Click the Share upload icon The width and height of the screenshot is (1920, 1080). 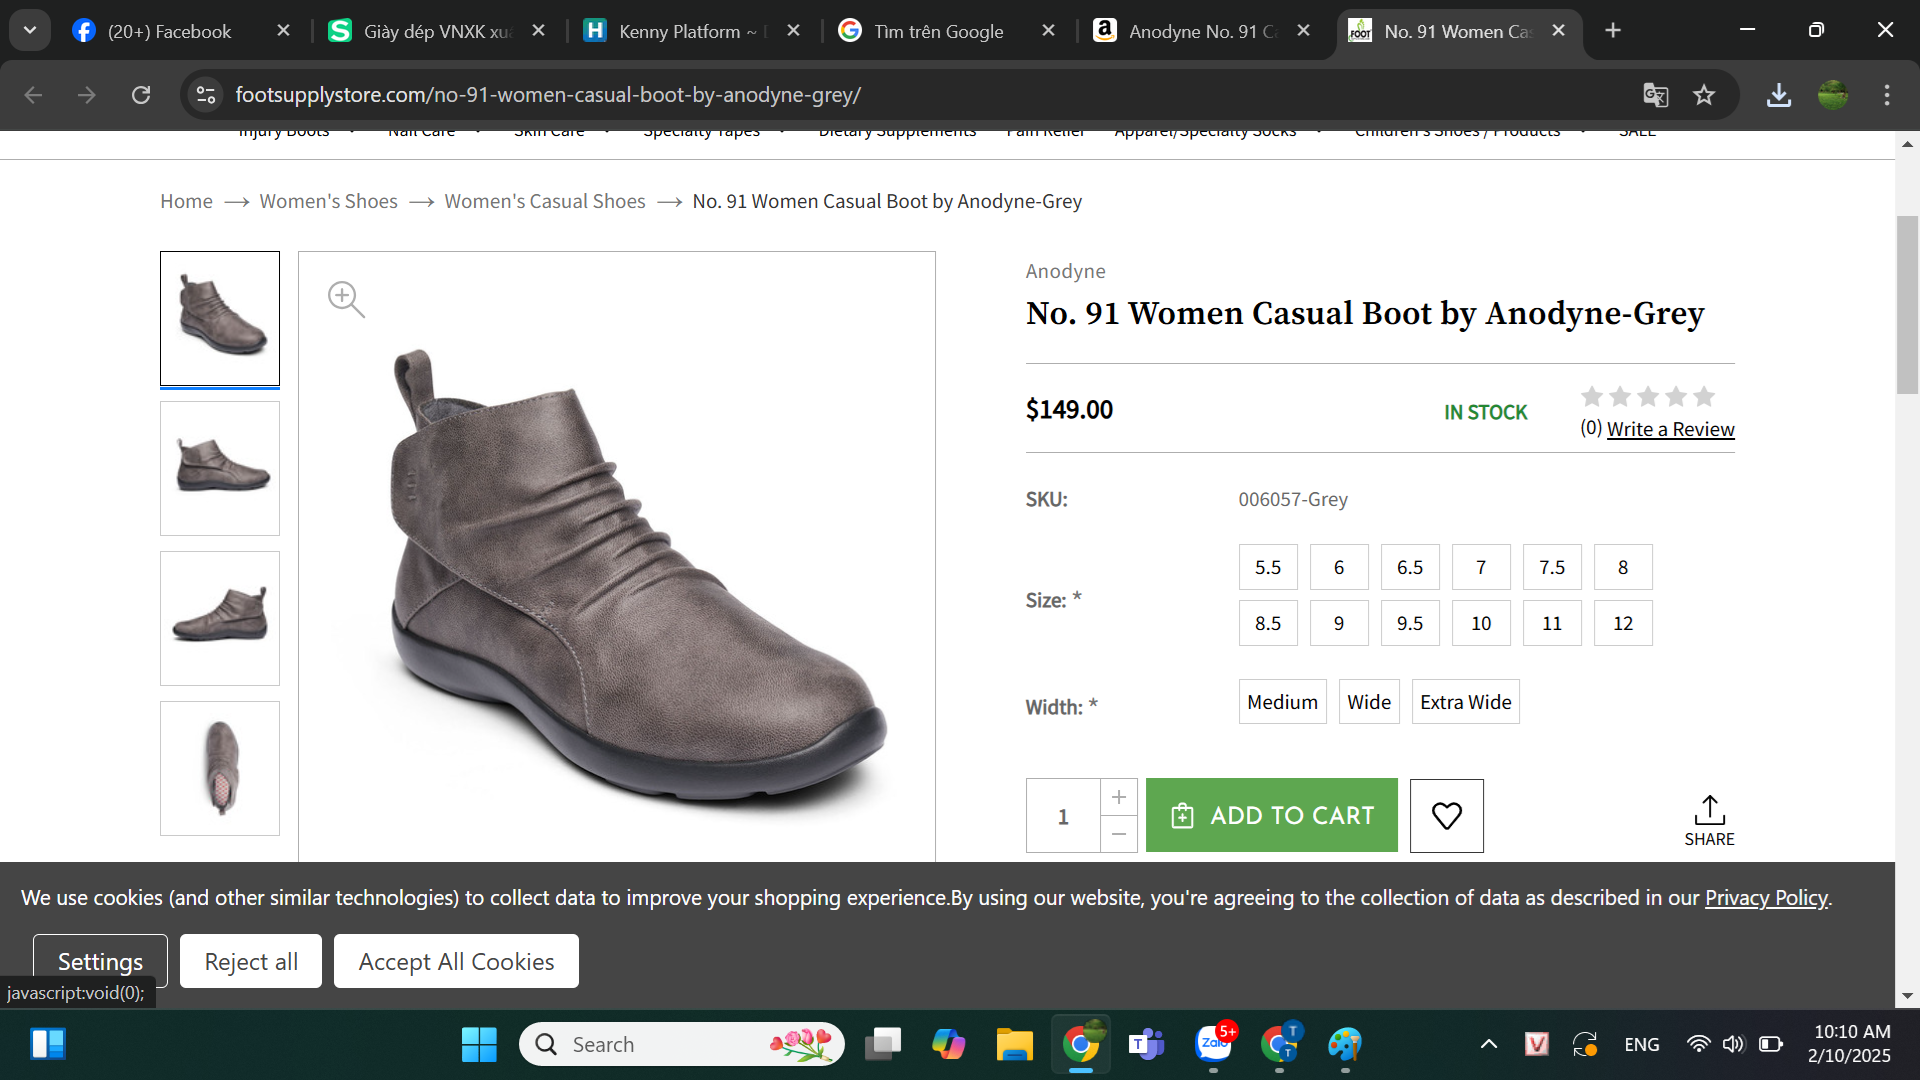tap(1709, 811)
